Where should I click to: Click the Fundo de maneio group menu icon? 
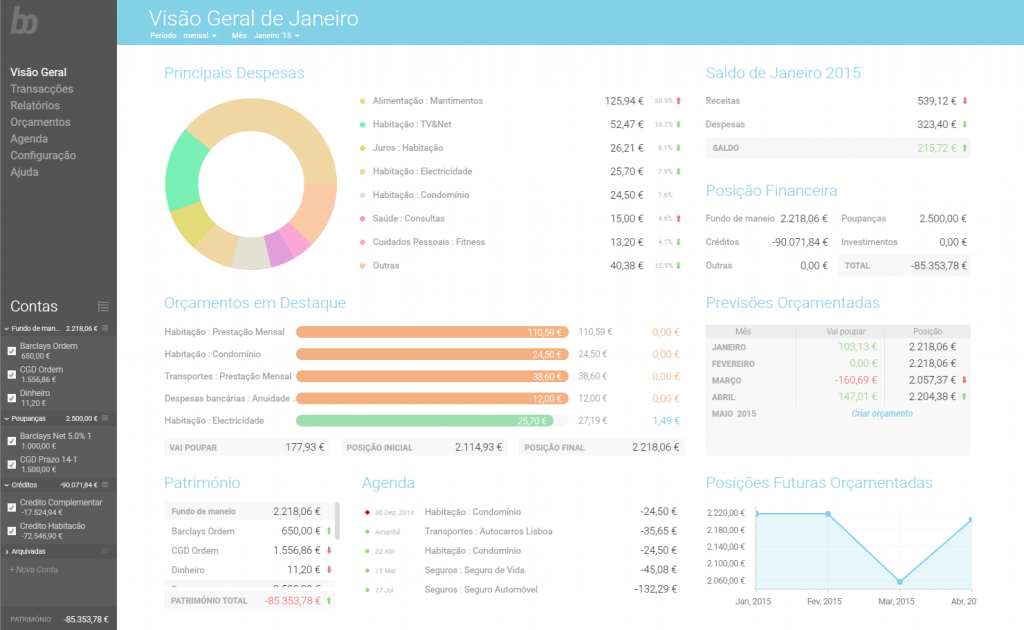pyautogui.click(x=105, y=328)
